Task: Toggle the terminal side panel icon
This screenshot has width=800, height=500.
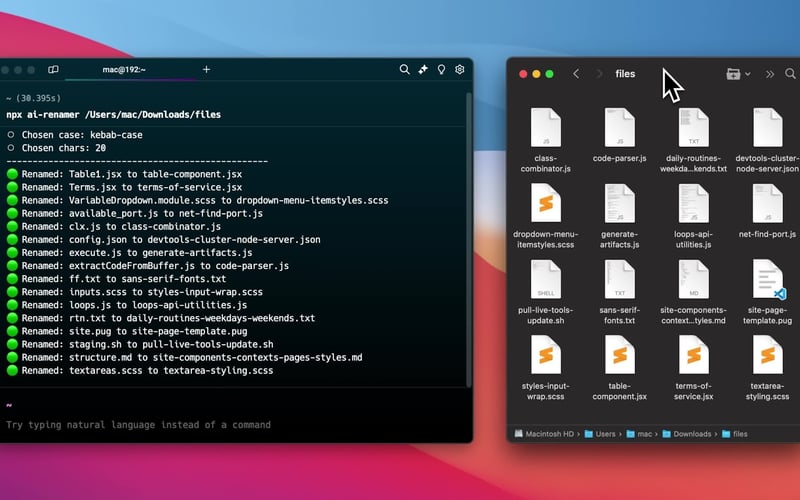Action: click(53, 69)
